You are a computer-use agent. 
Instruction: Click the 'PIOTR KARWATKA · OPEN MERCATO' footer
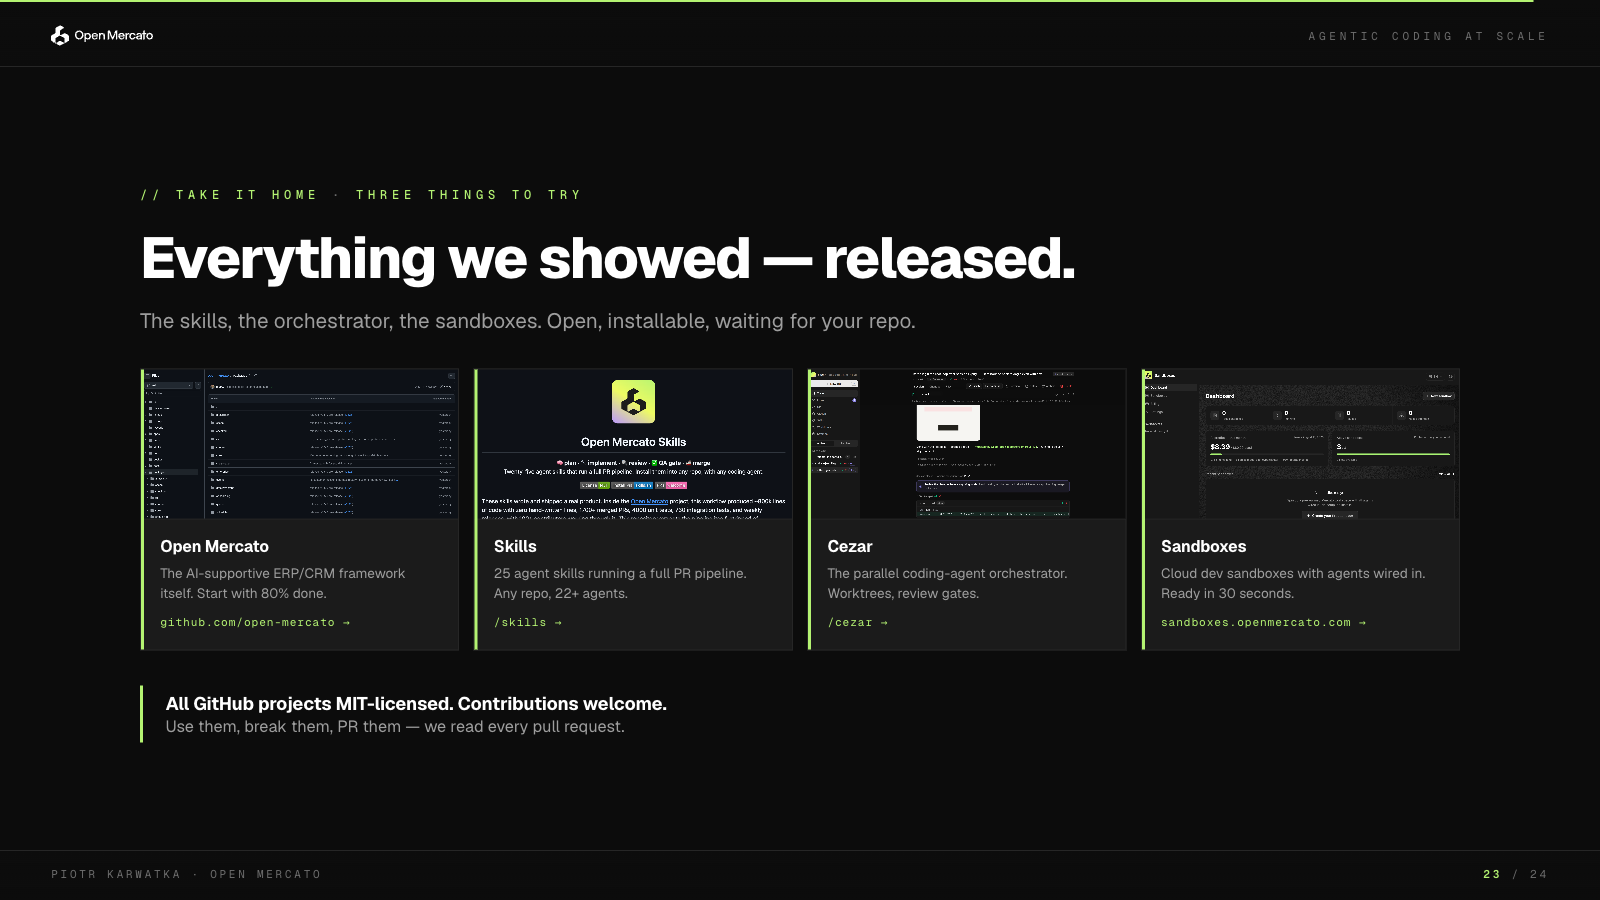186,874
